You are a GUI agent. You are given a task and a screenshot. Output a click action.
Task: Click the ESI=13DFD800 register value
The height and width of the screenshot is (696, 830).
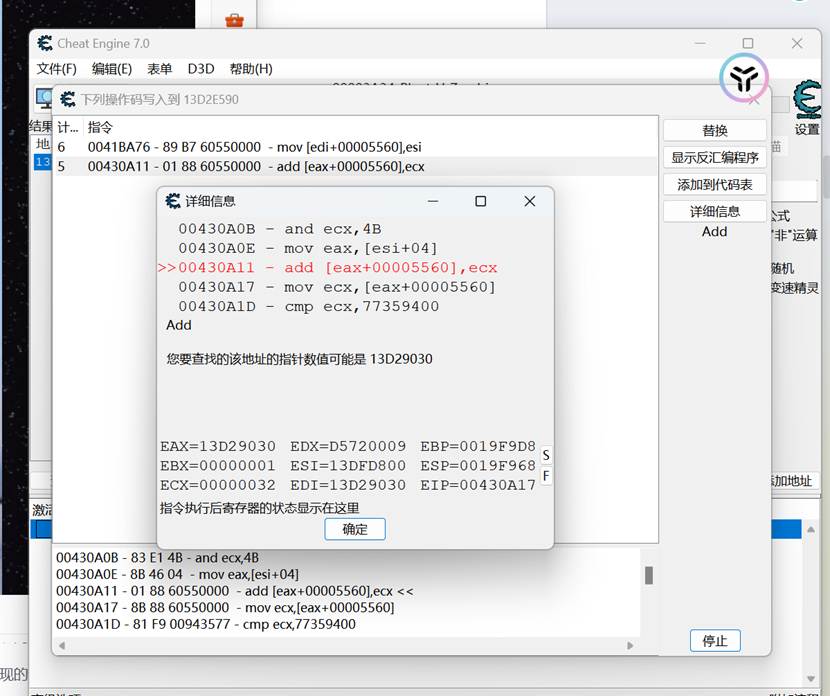(x=348, y=466)
